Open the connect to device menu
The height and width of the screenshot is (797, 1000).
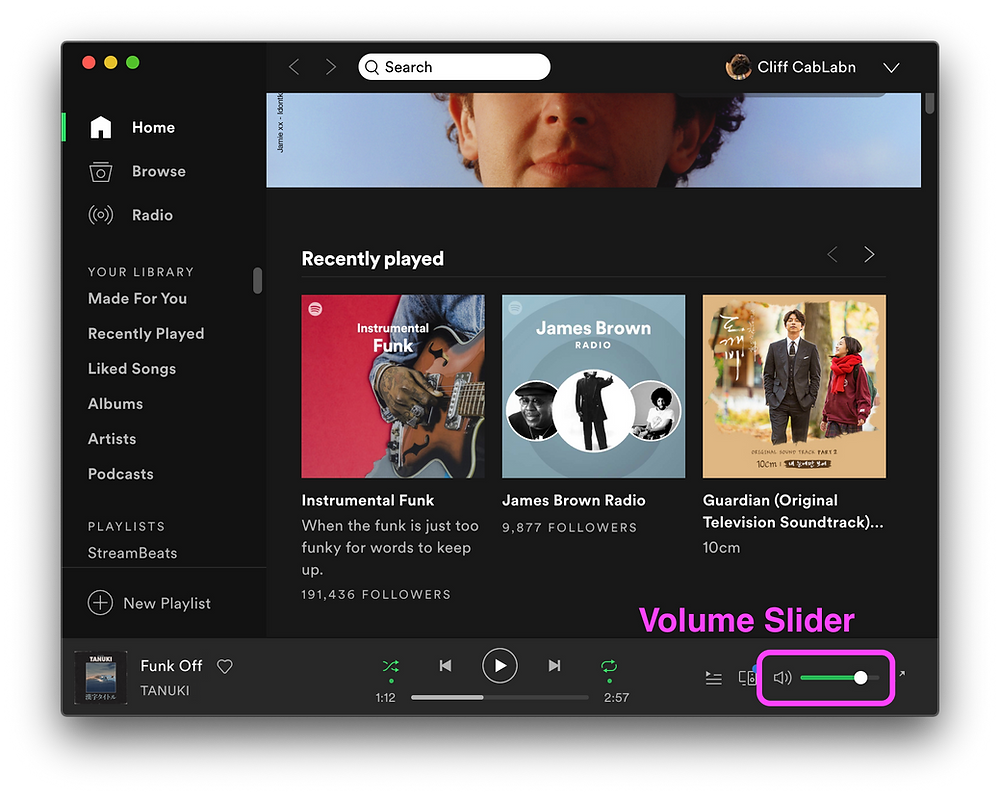[x=747, y=677]
